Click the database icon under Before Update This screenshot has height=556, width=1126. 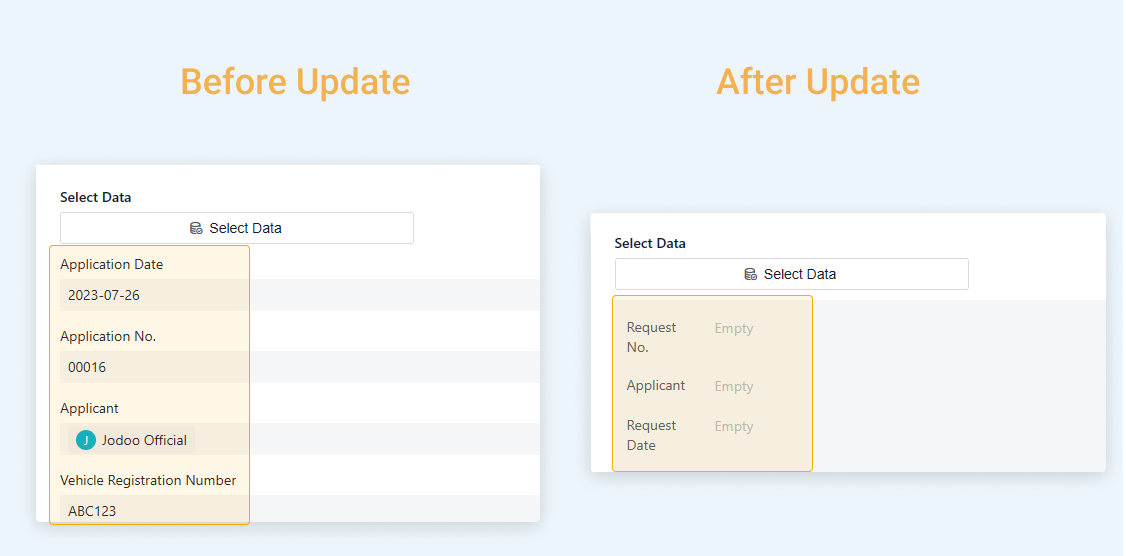coord(196,228)
